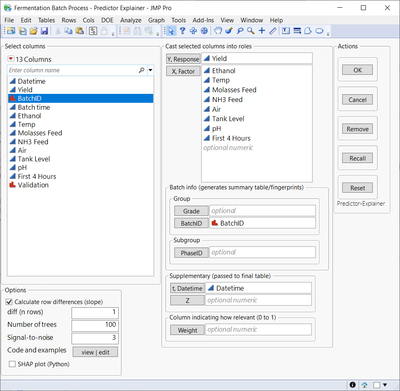Select the question mark help tool
400x391 pixels.
pos(182,31)
